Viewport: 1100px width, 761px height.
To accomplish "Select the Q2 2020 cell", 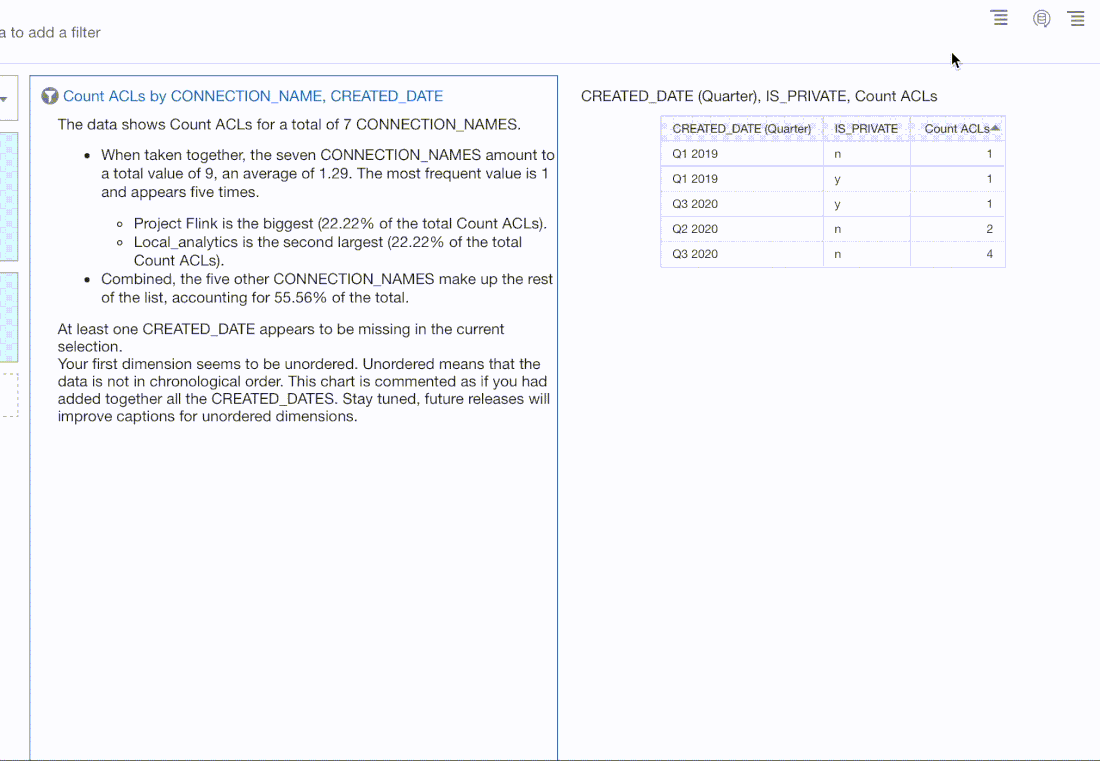I will point(742,229).
